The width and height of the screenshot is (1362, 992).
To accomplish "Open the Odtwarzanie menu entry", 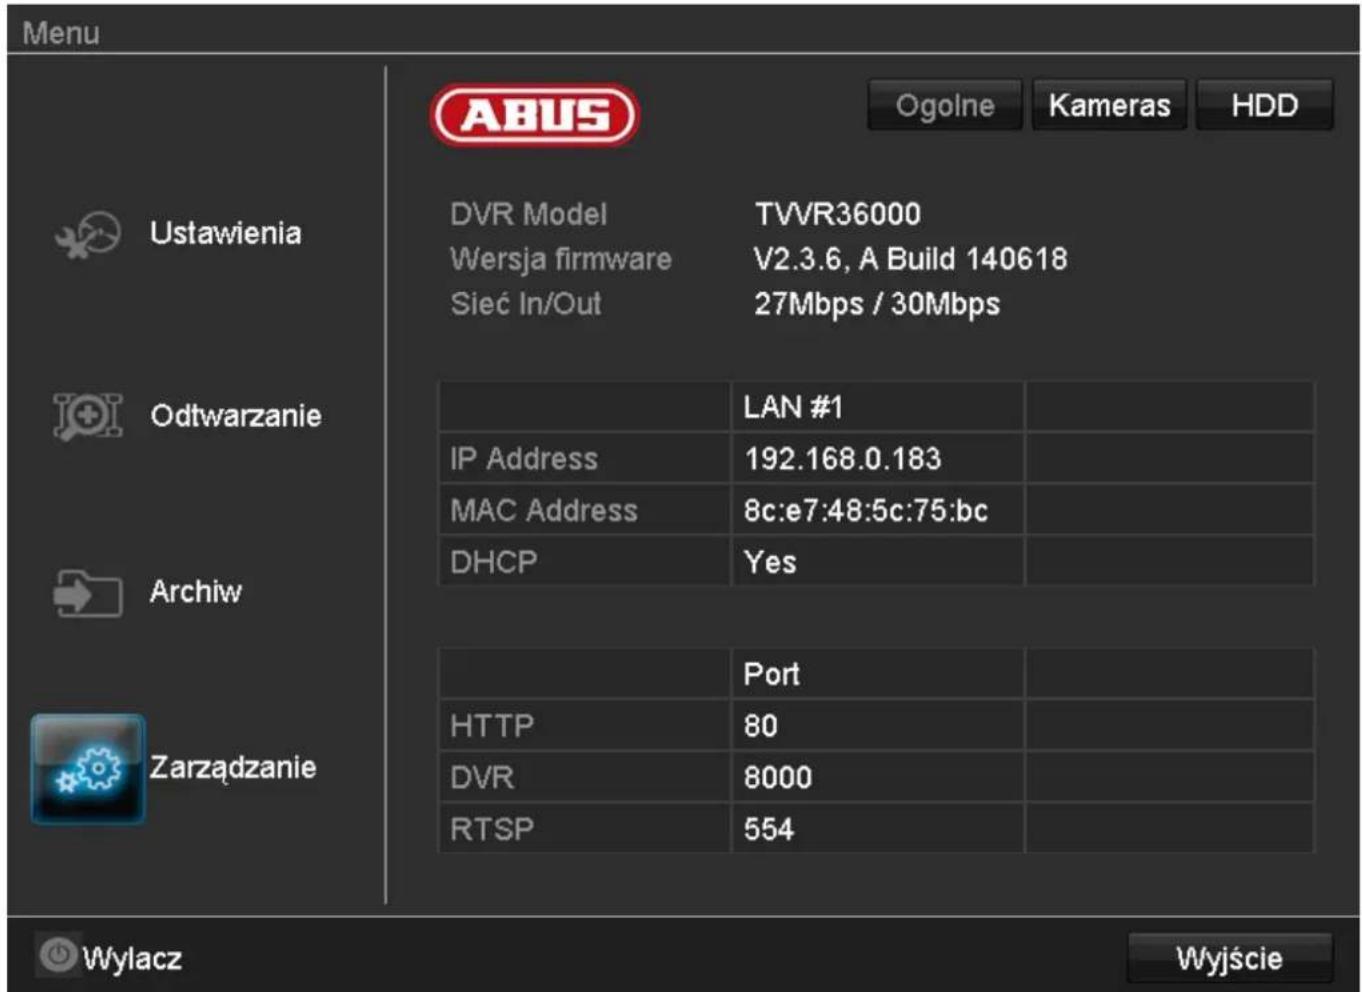I will 236,415.
